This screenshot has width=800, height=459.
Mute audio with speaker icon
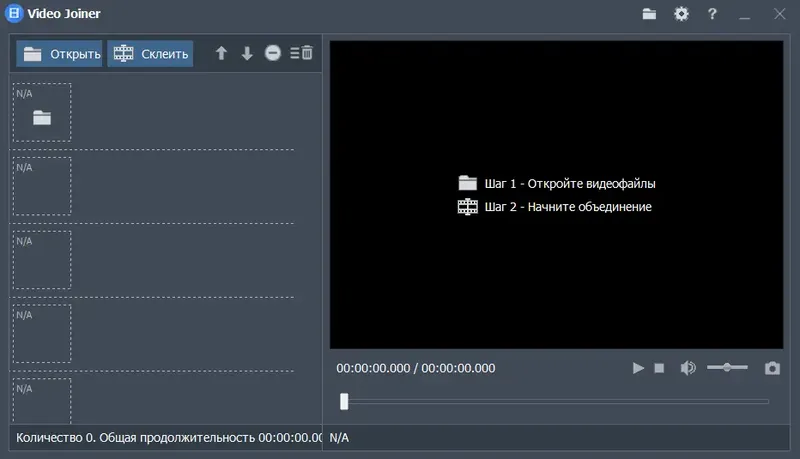coord(688,368)
